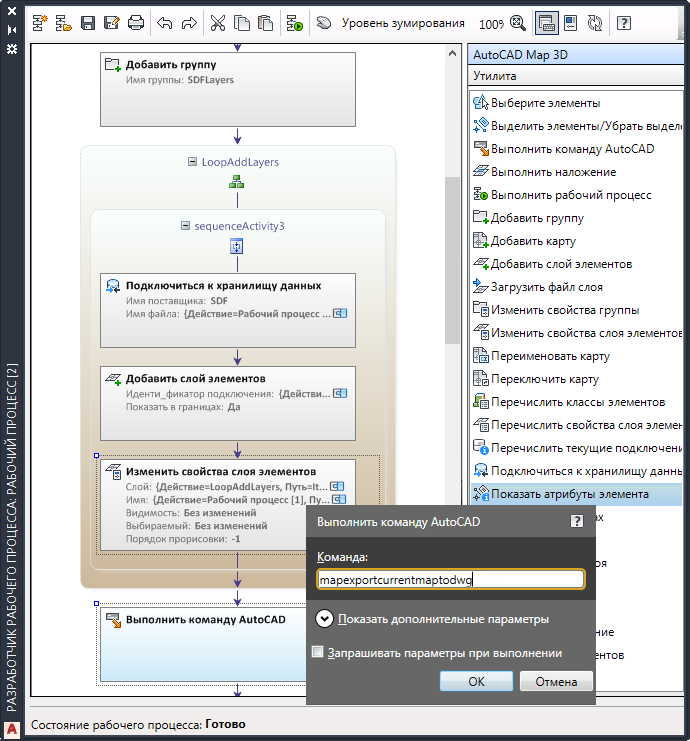Save the workflow with the floppy icon
This screenshot has width=690, height=741.
click(88, 23)
